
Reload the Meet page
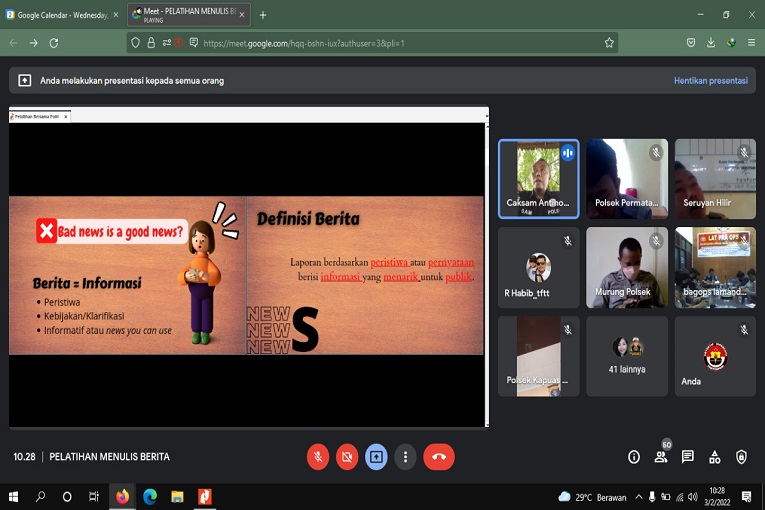click(54, 43)
